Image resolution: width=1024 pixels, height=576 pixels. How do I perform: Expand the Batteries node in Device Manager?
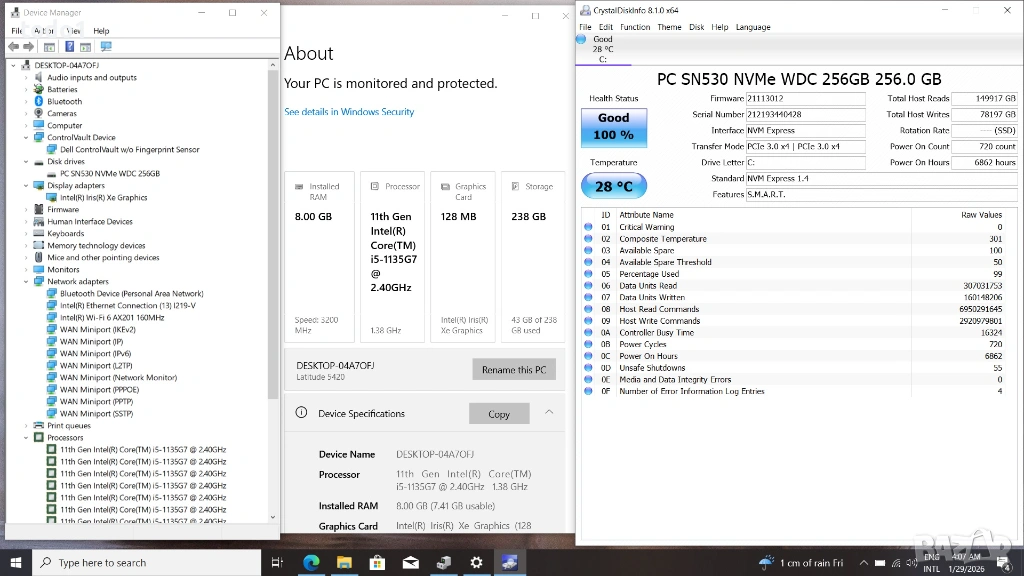click(27, 90)
